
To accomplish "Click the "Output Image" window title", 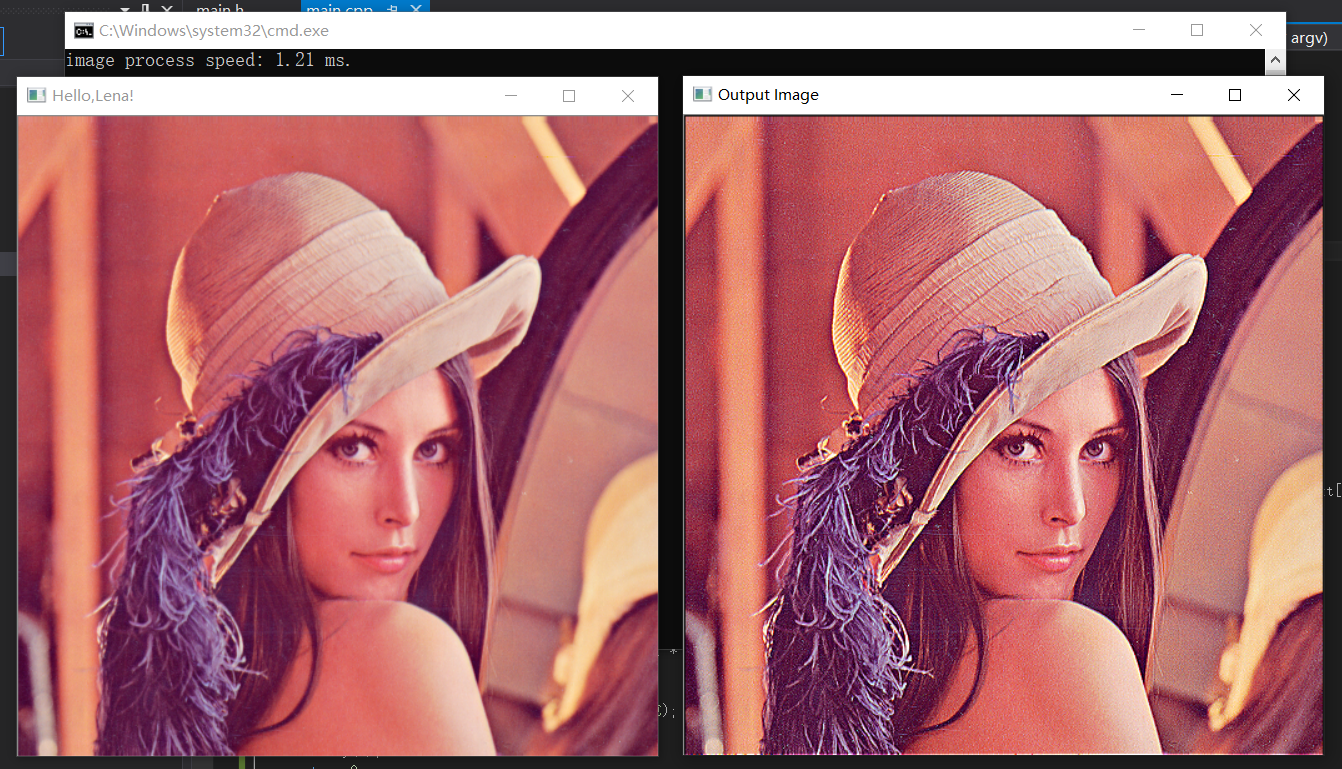I will [768, 95].
